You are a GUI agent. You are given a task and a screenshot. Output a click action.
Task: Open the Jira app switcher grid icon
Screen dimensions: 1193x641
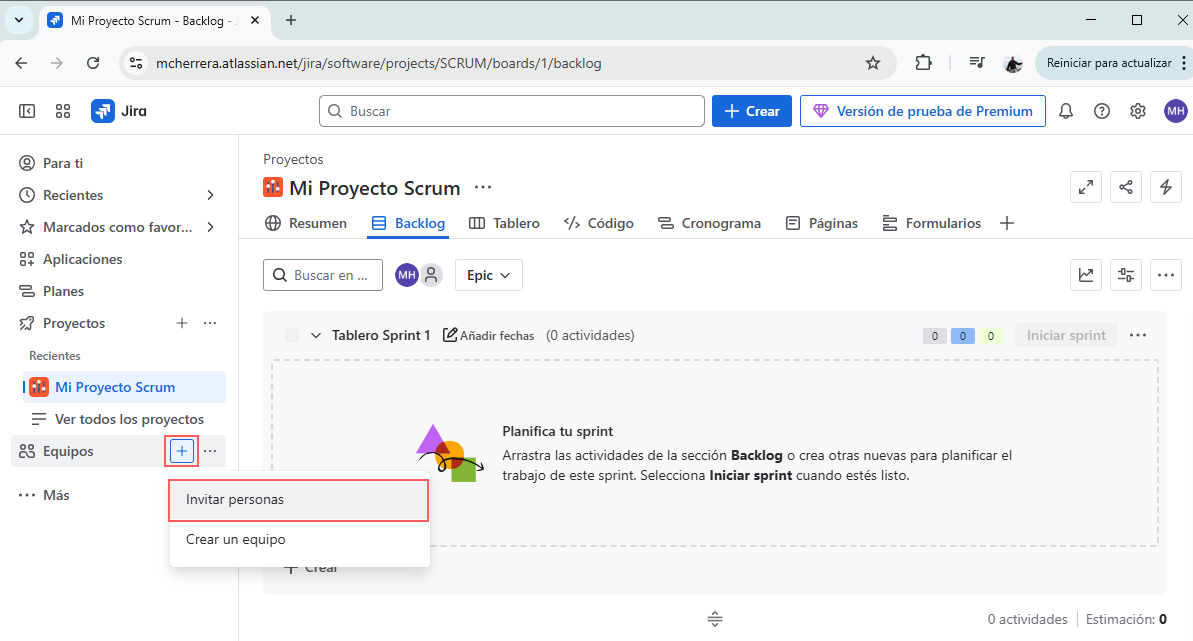[x=63, y=111]
